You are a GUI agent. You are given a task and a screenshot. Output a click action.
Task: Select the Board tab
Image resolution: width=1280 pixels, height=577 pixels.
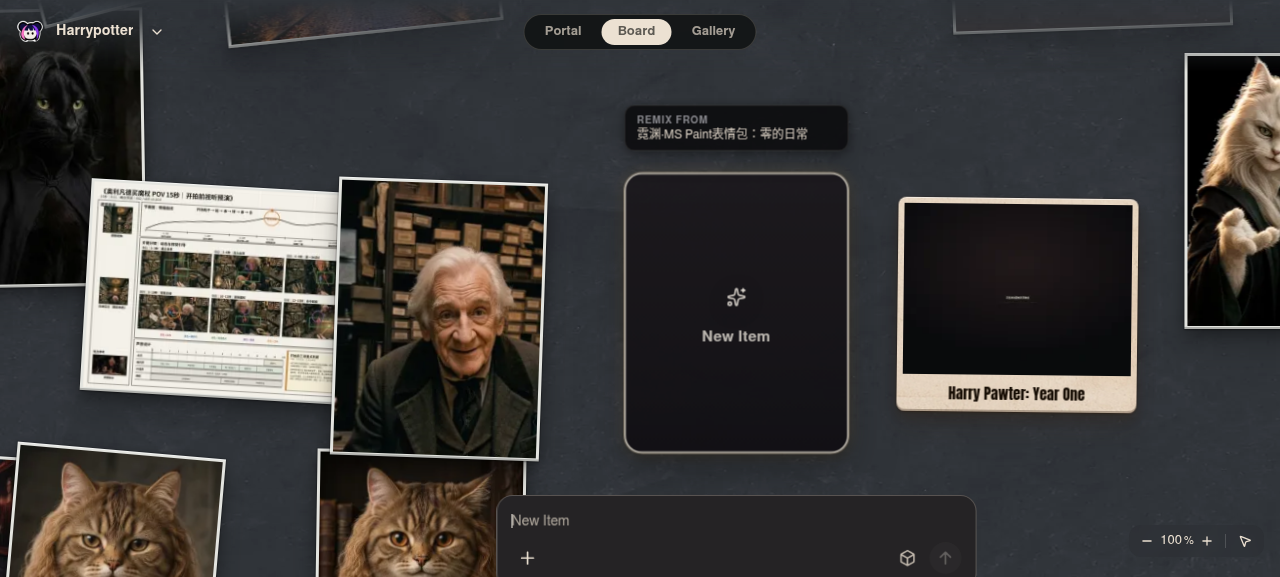pos(636,31)
